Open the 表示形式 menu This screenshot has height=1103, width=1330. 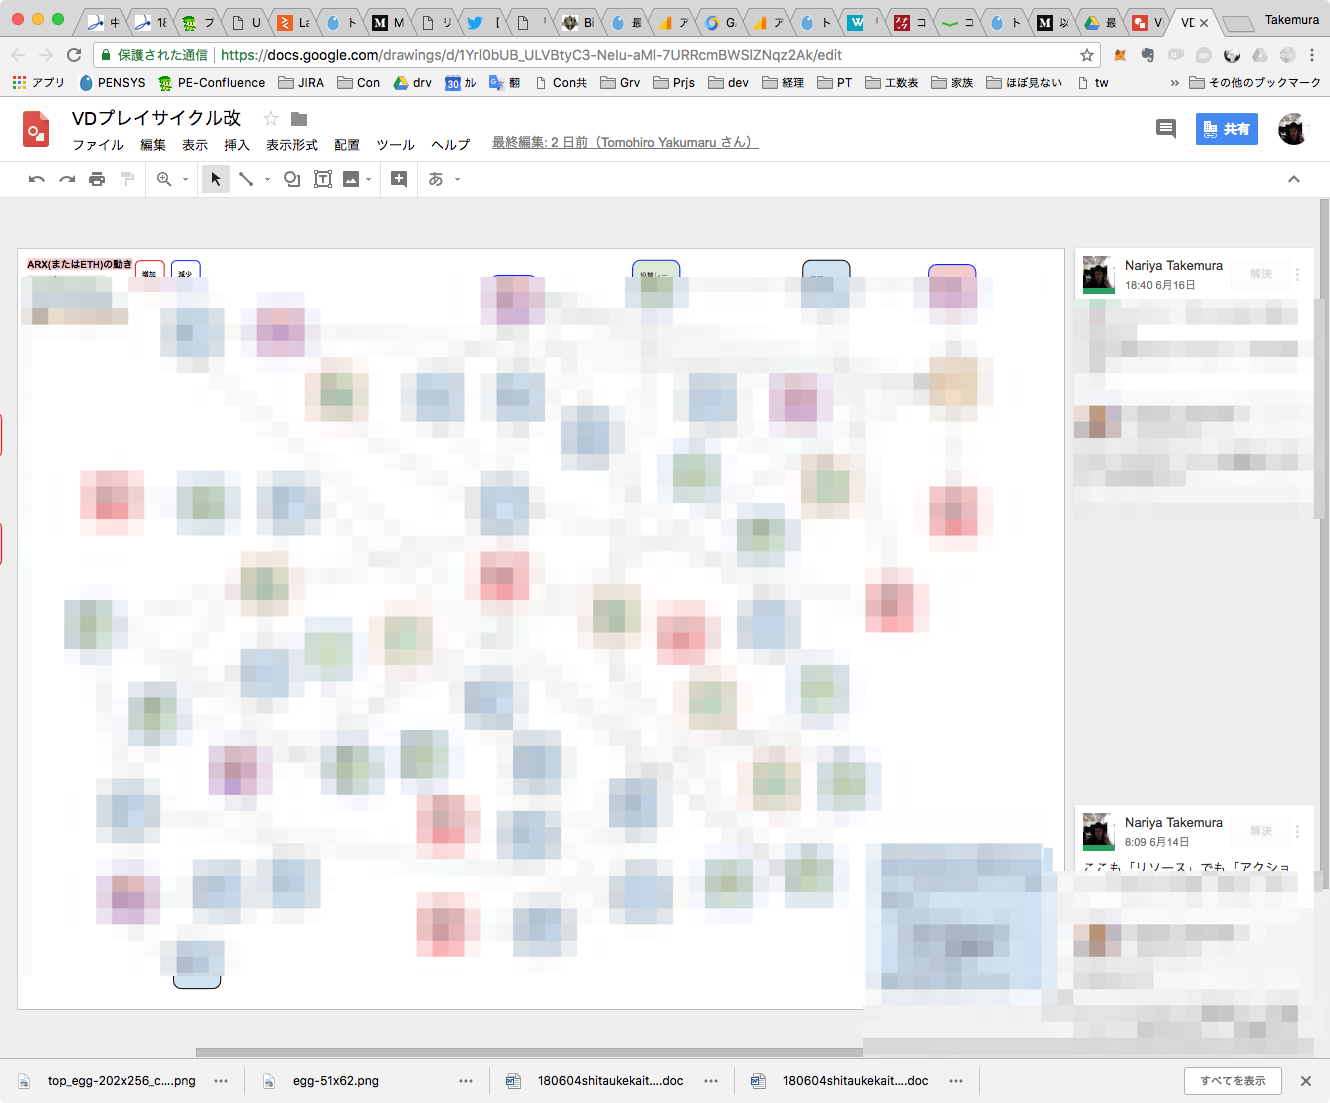(x=292, y=145)
